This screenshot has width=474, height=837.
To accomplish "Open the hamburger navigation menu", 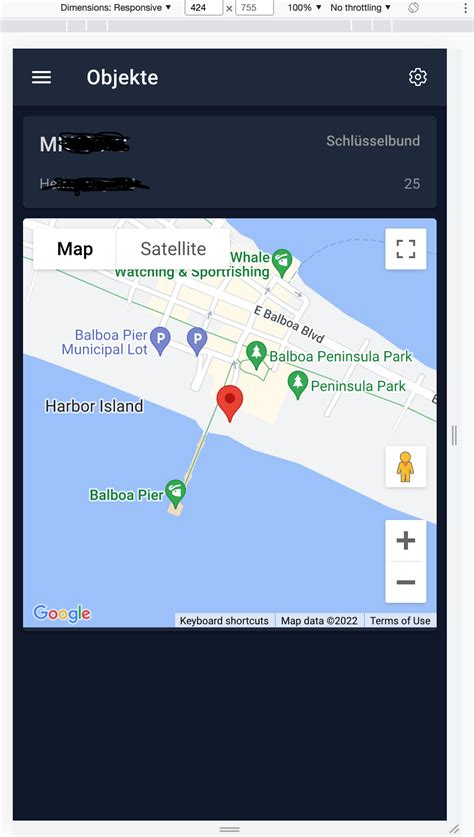I will [x=41, y=77].
